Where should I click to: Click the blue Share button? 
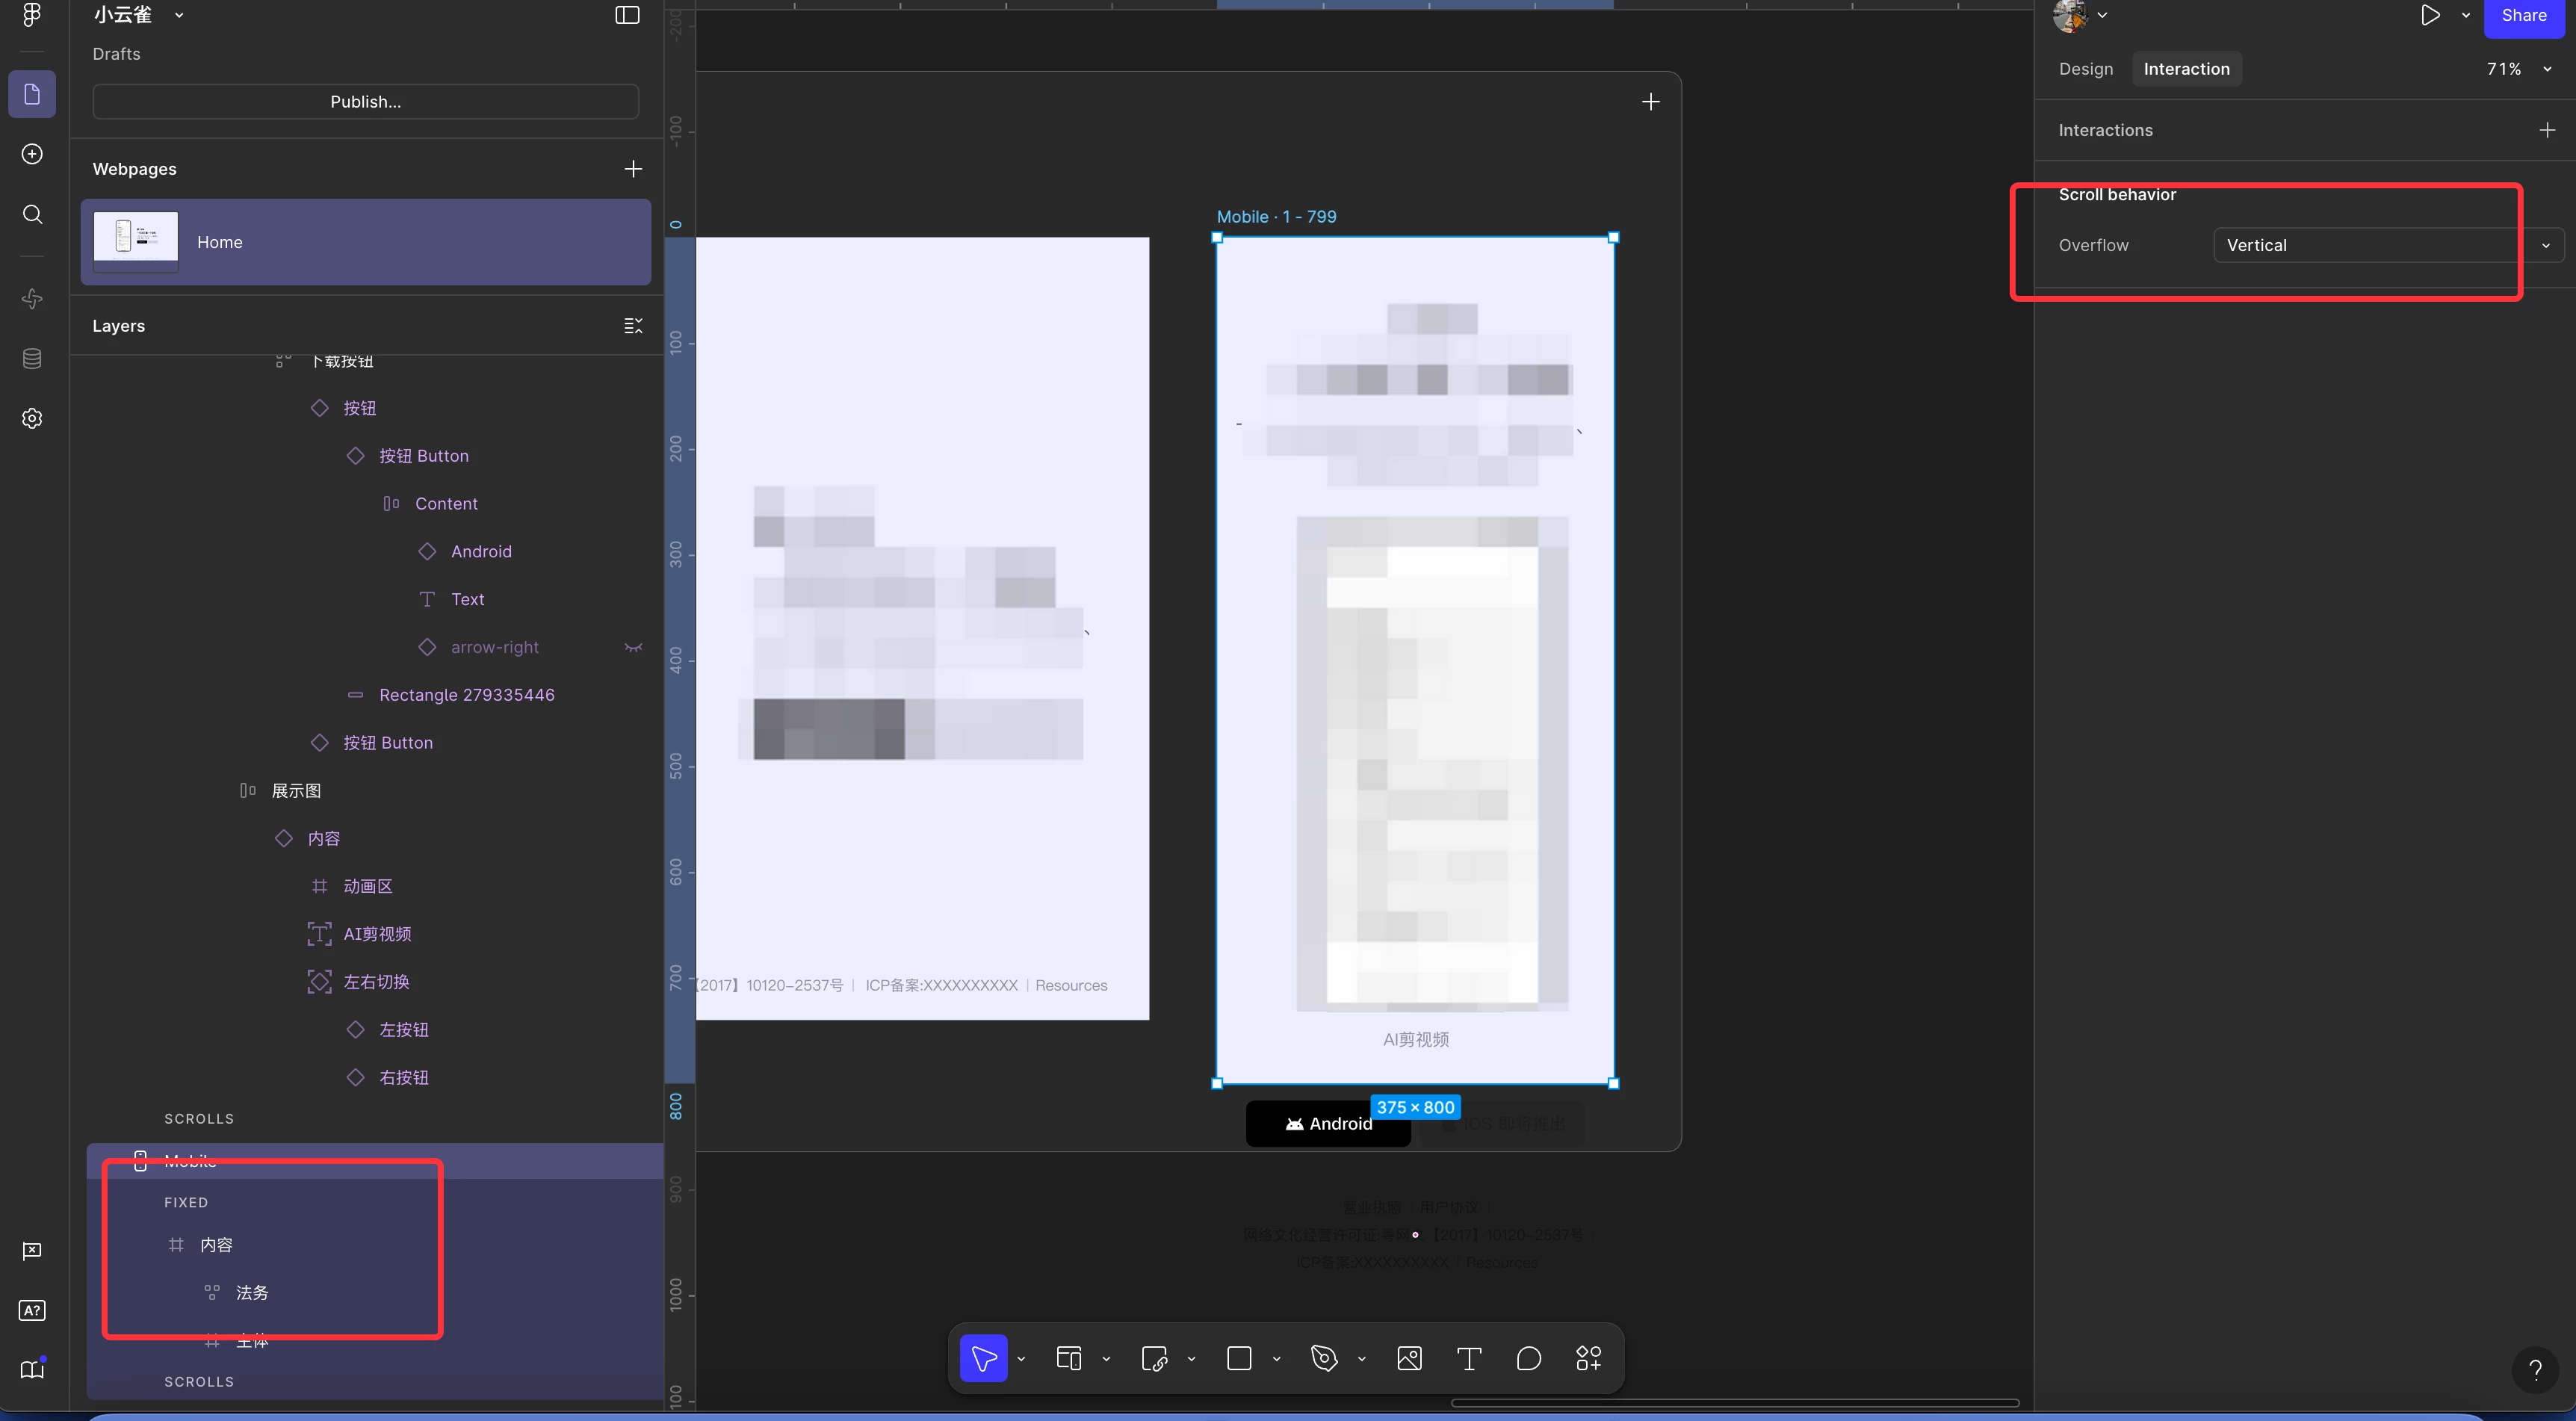(2523, 16)
